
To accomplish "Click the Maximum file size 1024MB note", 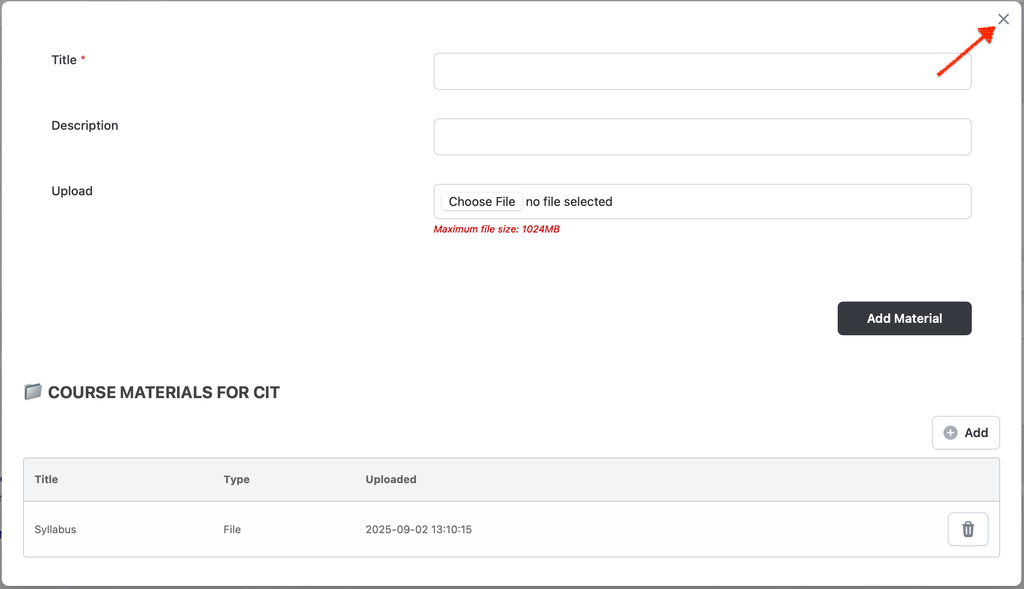I will 496,229.
